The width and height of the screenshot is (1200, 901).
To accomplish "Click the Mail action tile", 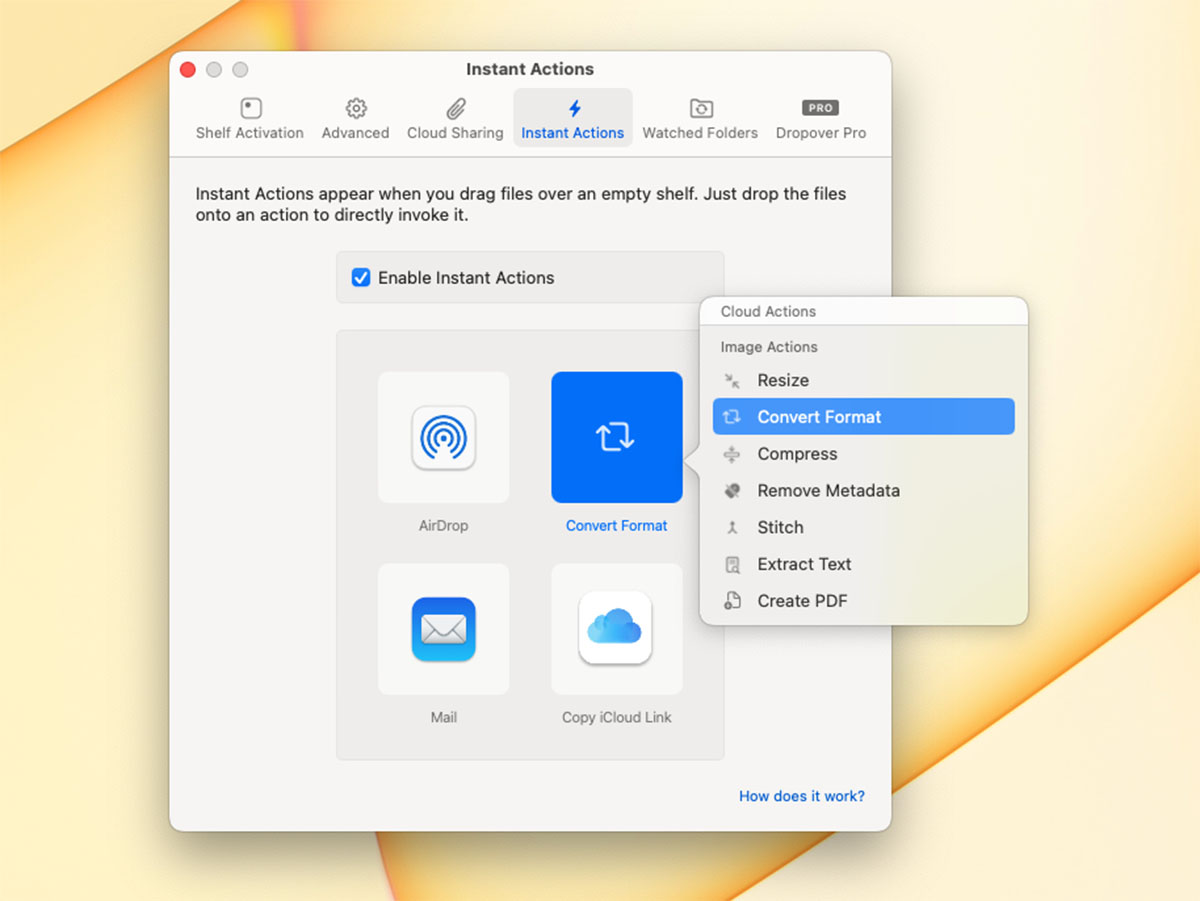I will (x=443, y=629).
